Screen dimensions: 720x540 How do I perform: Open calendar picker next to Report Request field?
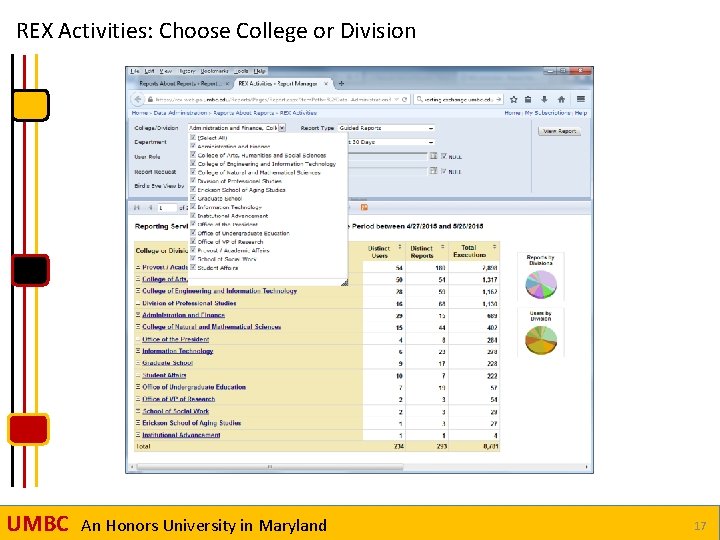point(433,171)
